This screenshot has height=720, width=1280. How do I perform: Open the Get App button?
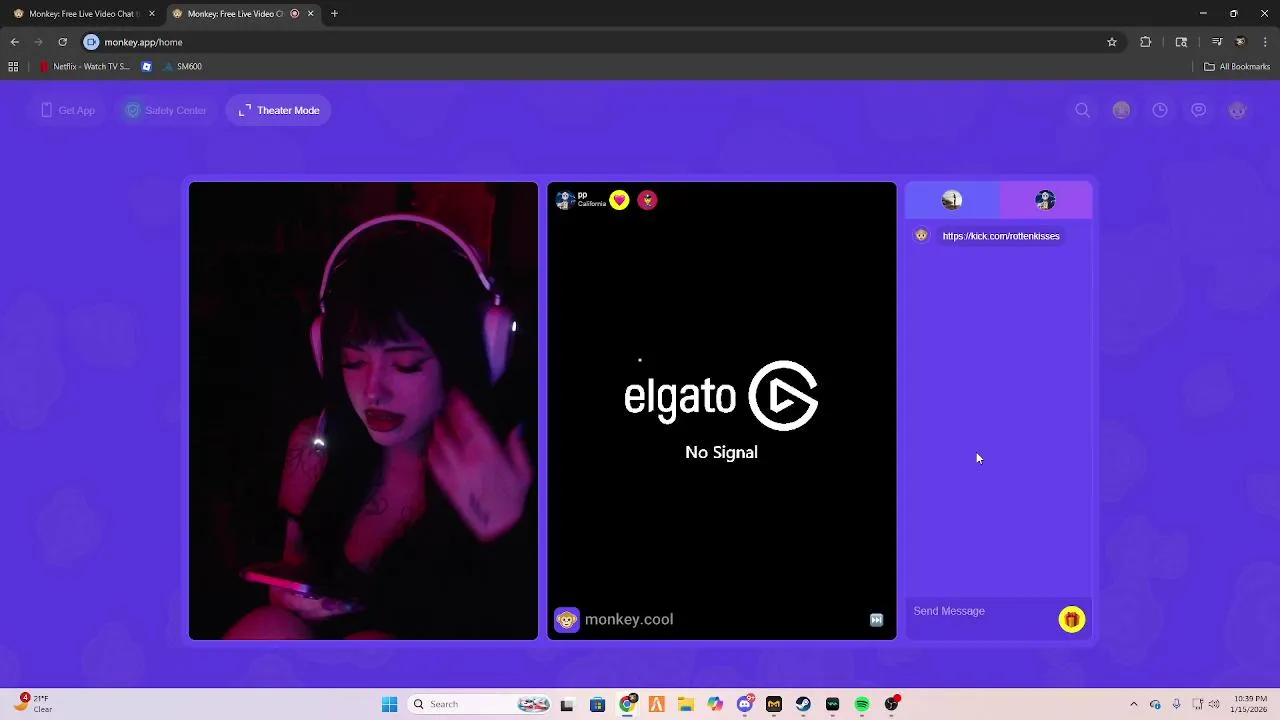[x=68, y=110]
